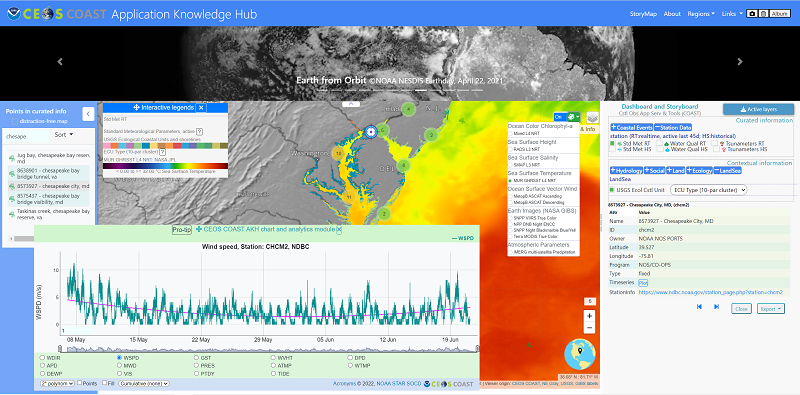Open the About menu item
Image resolution: width=800 pixels, height=395 pixels.
point(672,14)
